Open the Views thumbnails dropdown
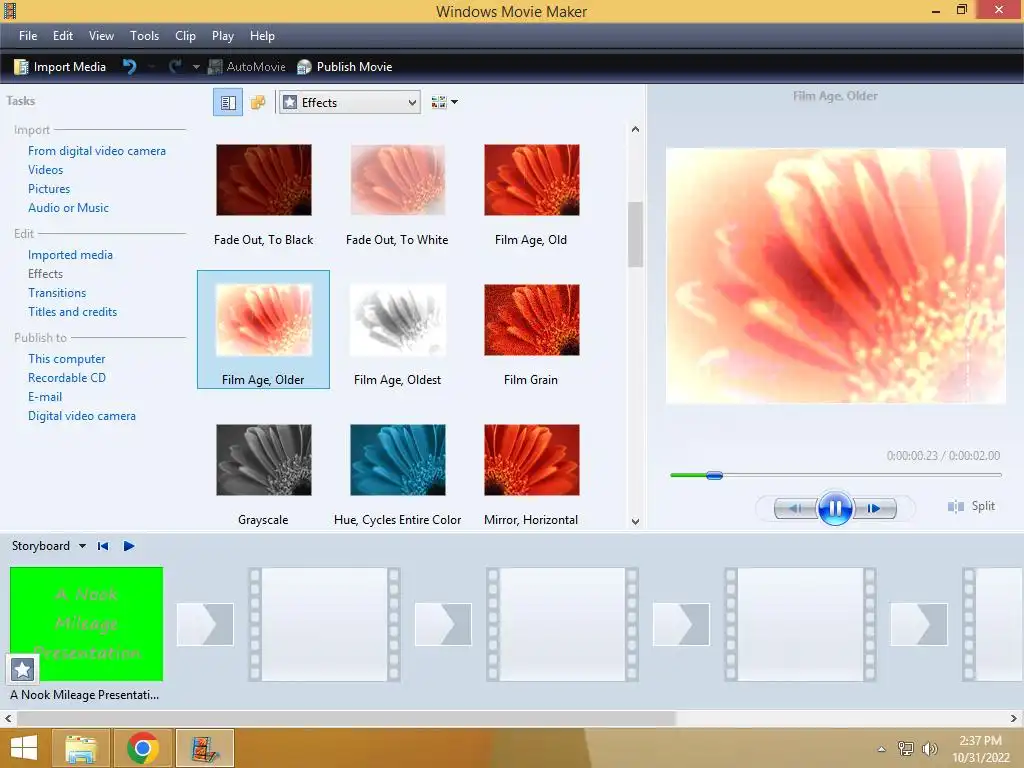Screen dimensions: 1024x768 [x=444, y=103]
